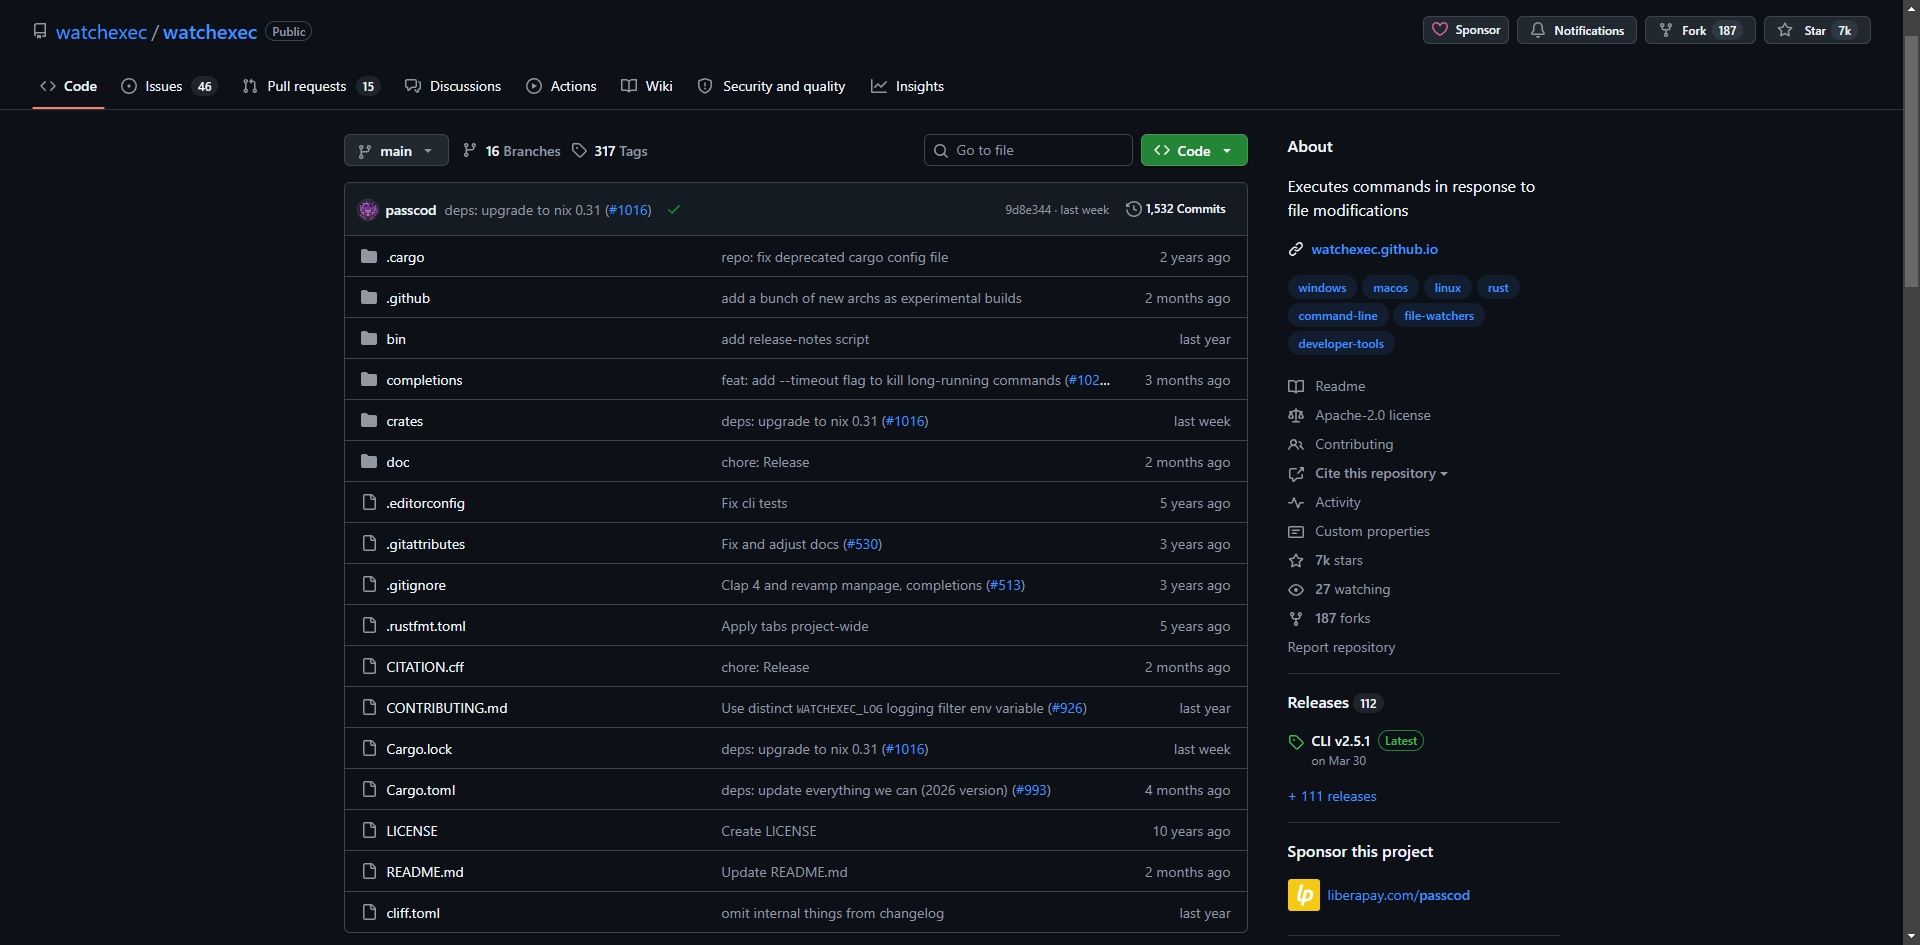1920x945 pixels.
Task: Open the completions folder
Action: [x=424, y=380]
